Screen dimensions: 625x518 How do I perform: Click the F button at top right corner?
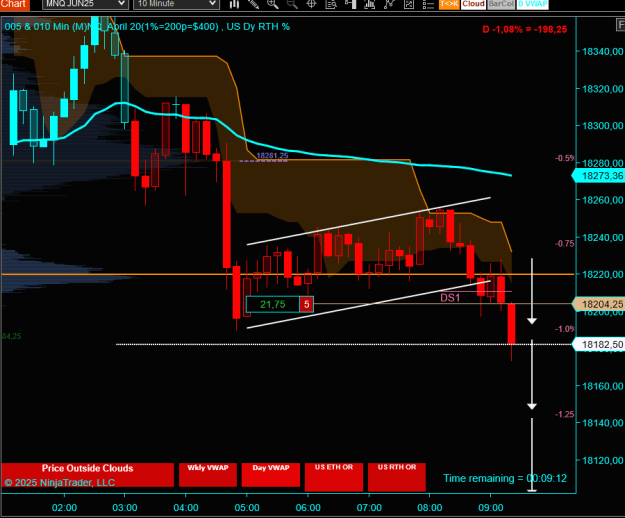click(x=620, y=25)
